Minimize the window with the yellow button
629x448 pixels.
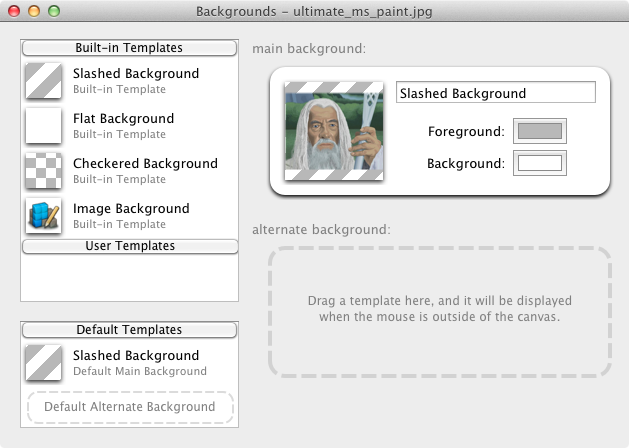pos(34,11)
